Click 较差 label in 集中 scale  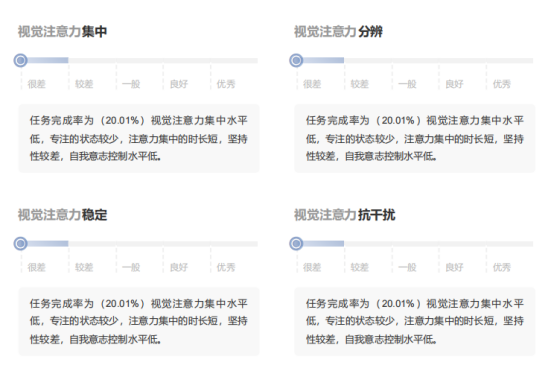click(84, 84)
